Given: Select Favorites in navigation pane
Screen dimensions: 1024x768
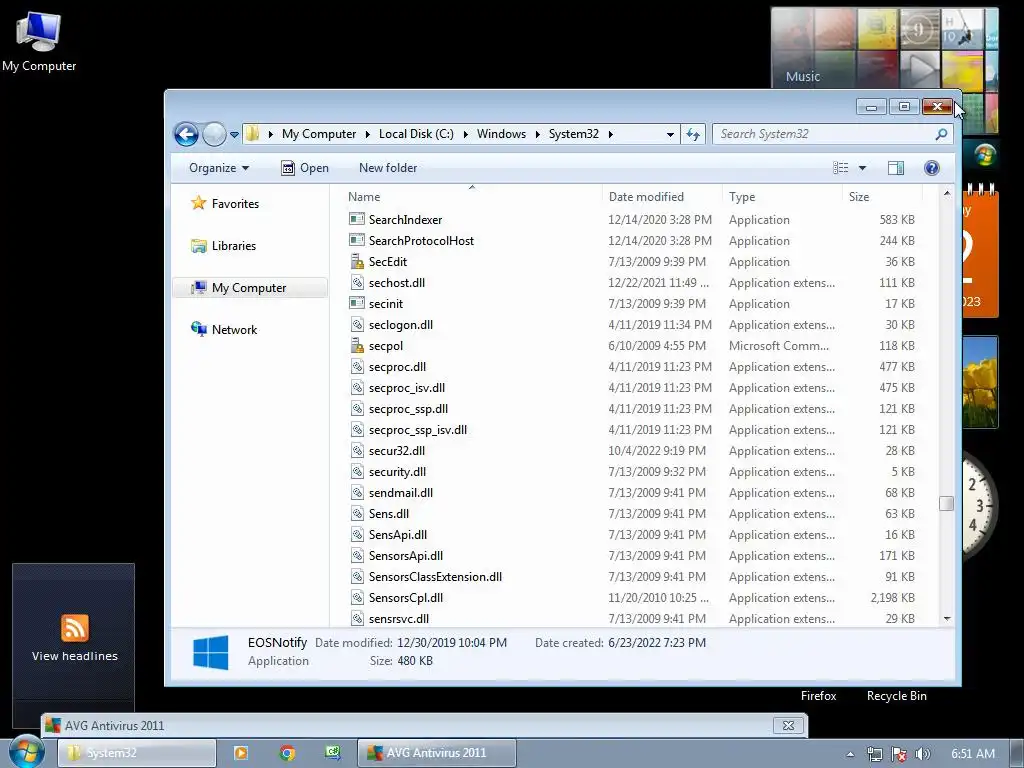Looking at the screenshot, I should [225, 204].
